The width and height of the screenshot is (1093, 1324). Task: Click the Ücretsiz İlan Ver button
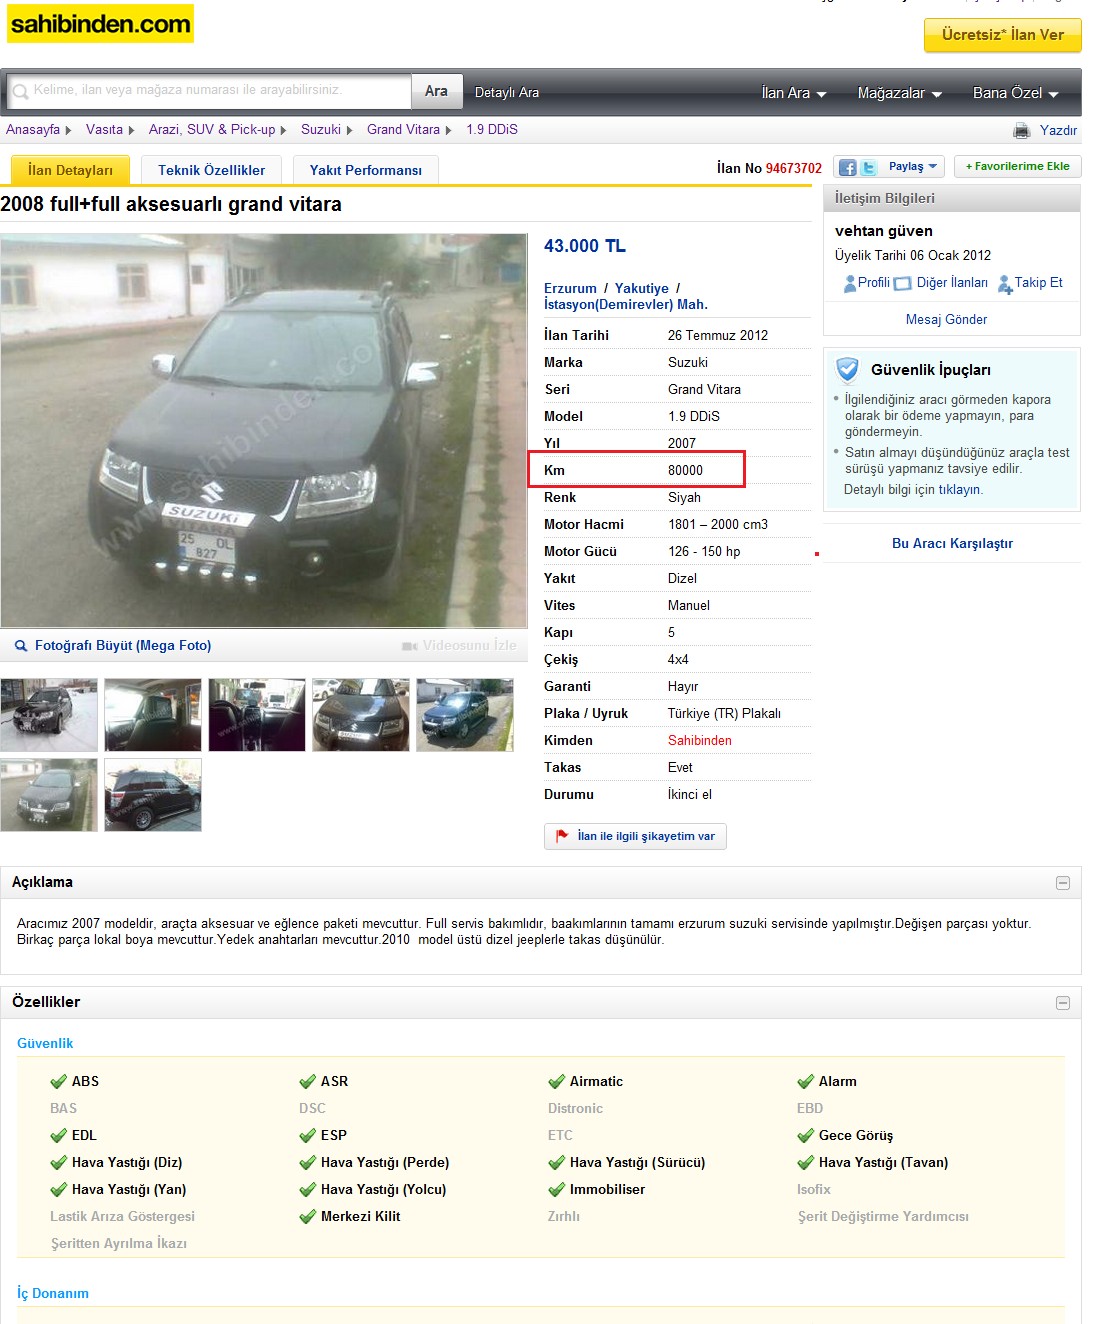click(x=1003, y=35)
